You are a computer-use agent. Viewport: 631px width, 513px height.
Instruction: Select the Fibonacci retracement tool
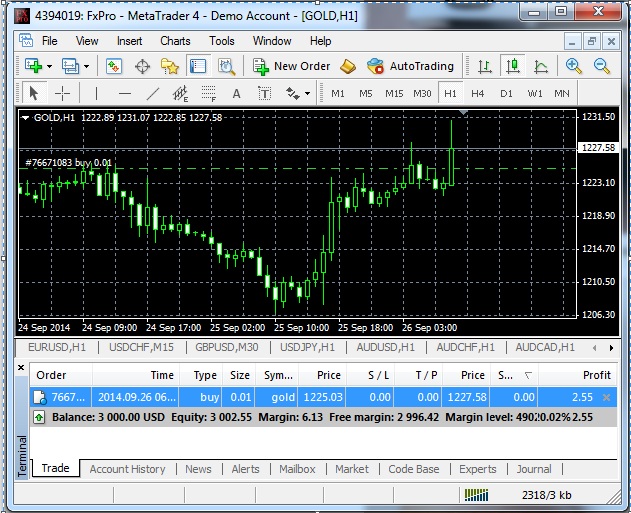(x=208, y=93)
